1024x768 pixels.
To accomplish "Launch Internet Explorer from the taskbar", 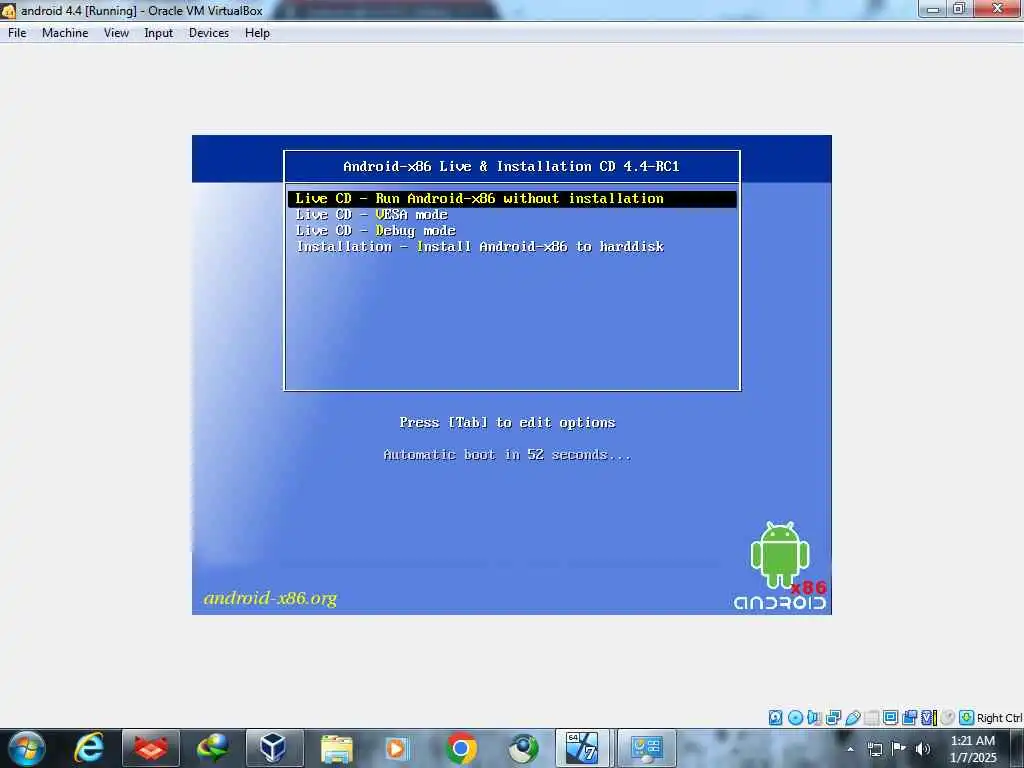I will pos(89,748).
